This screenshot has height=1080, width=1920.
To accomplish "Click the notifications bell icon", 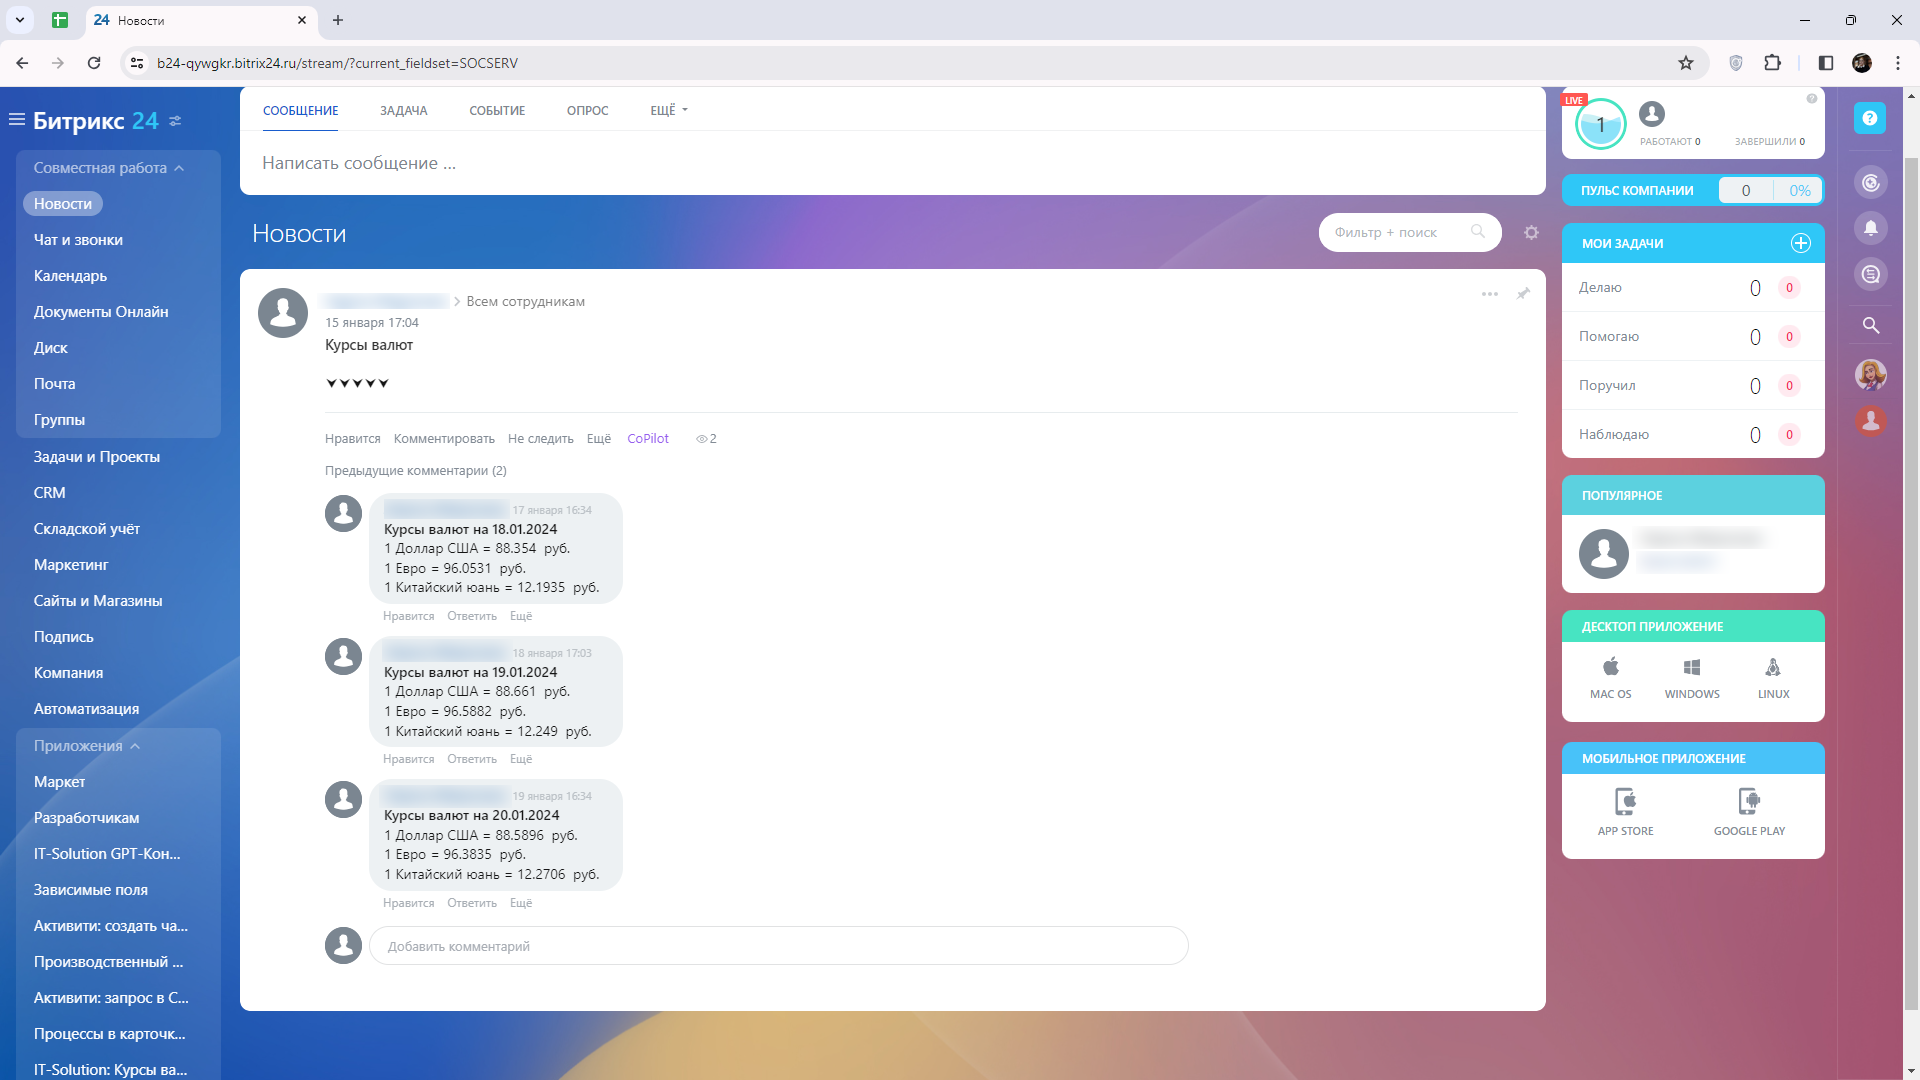I will point(1870,228).
